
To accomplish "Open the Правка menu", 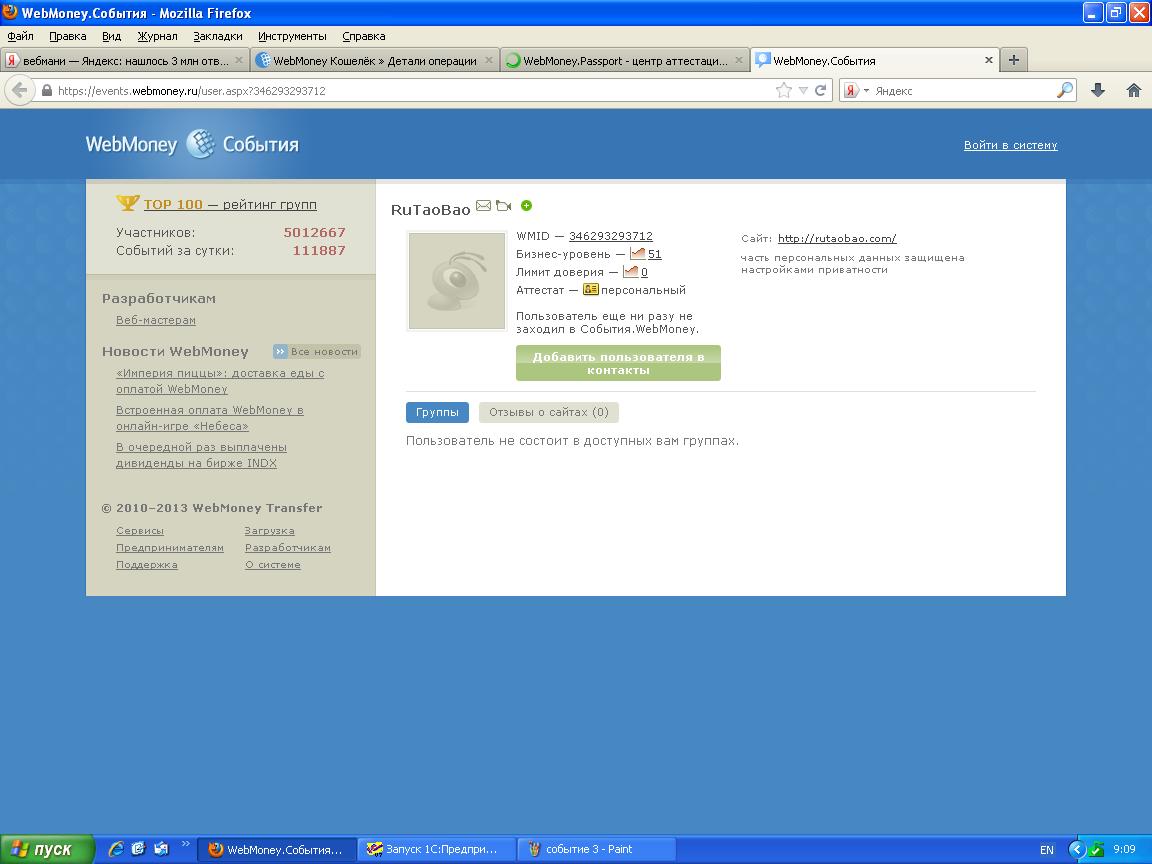I will (68, 36).
